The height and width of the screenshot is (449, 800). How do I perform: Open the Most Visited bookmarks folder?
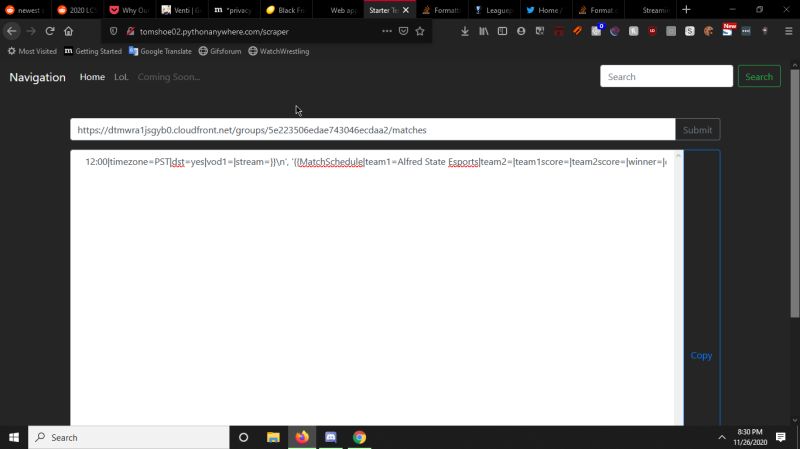[x=32, y=51]
